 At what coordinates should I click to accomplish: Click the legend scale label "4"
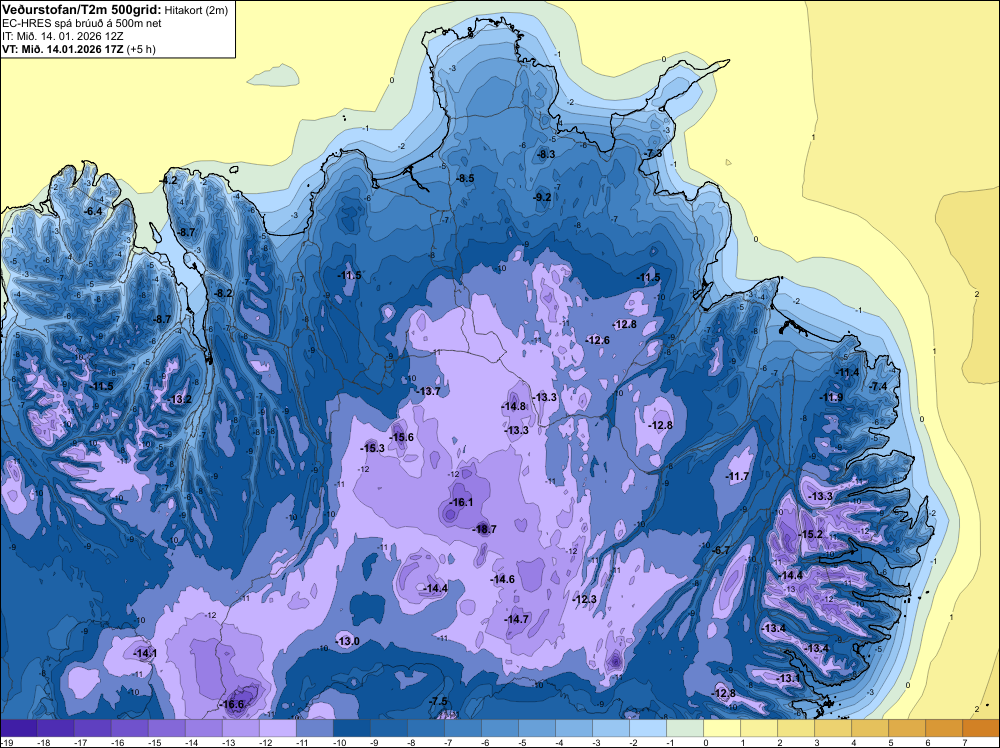(854, 742)
